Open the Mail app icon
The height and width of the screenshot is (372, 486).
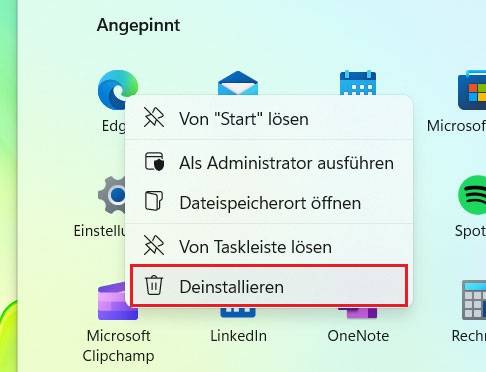(x=238, y=83)
